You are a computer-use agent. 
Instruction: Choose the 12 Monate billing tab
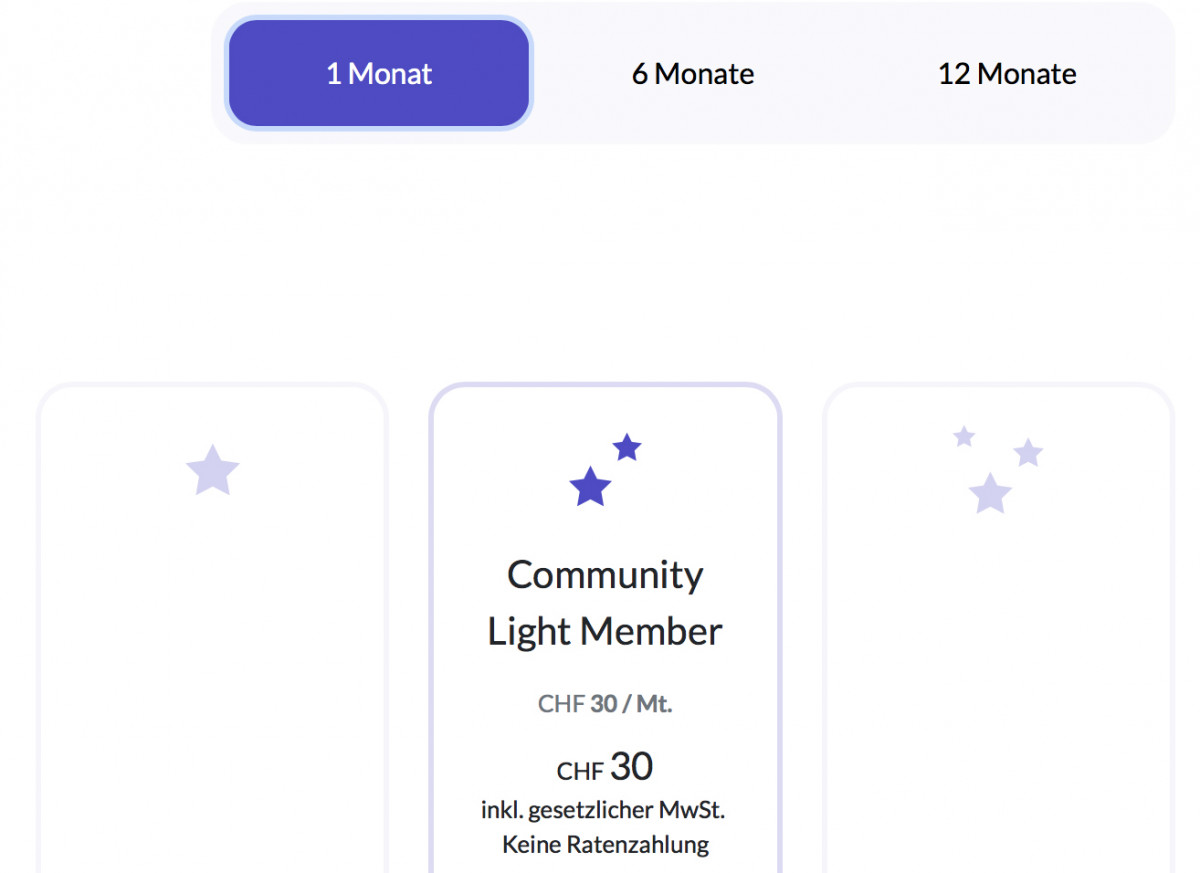coord(1007,74)
